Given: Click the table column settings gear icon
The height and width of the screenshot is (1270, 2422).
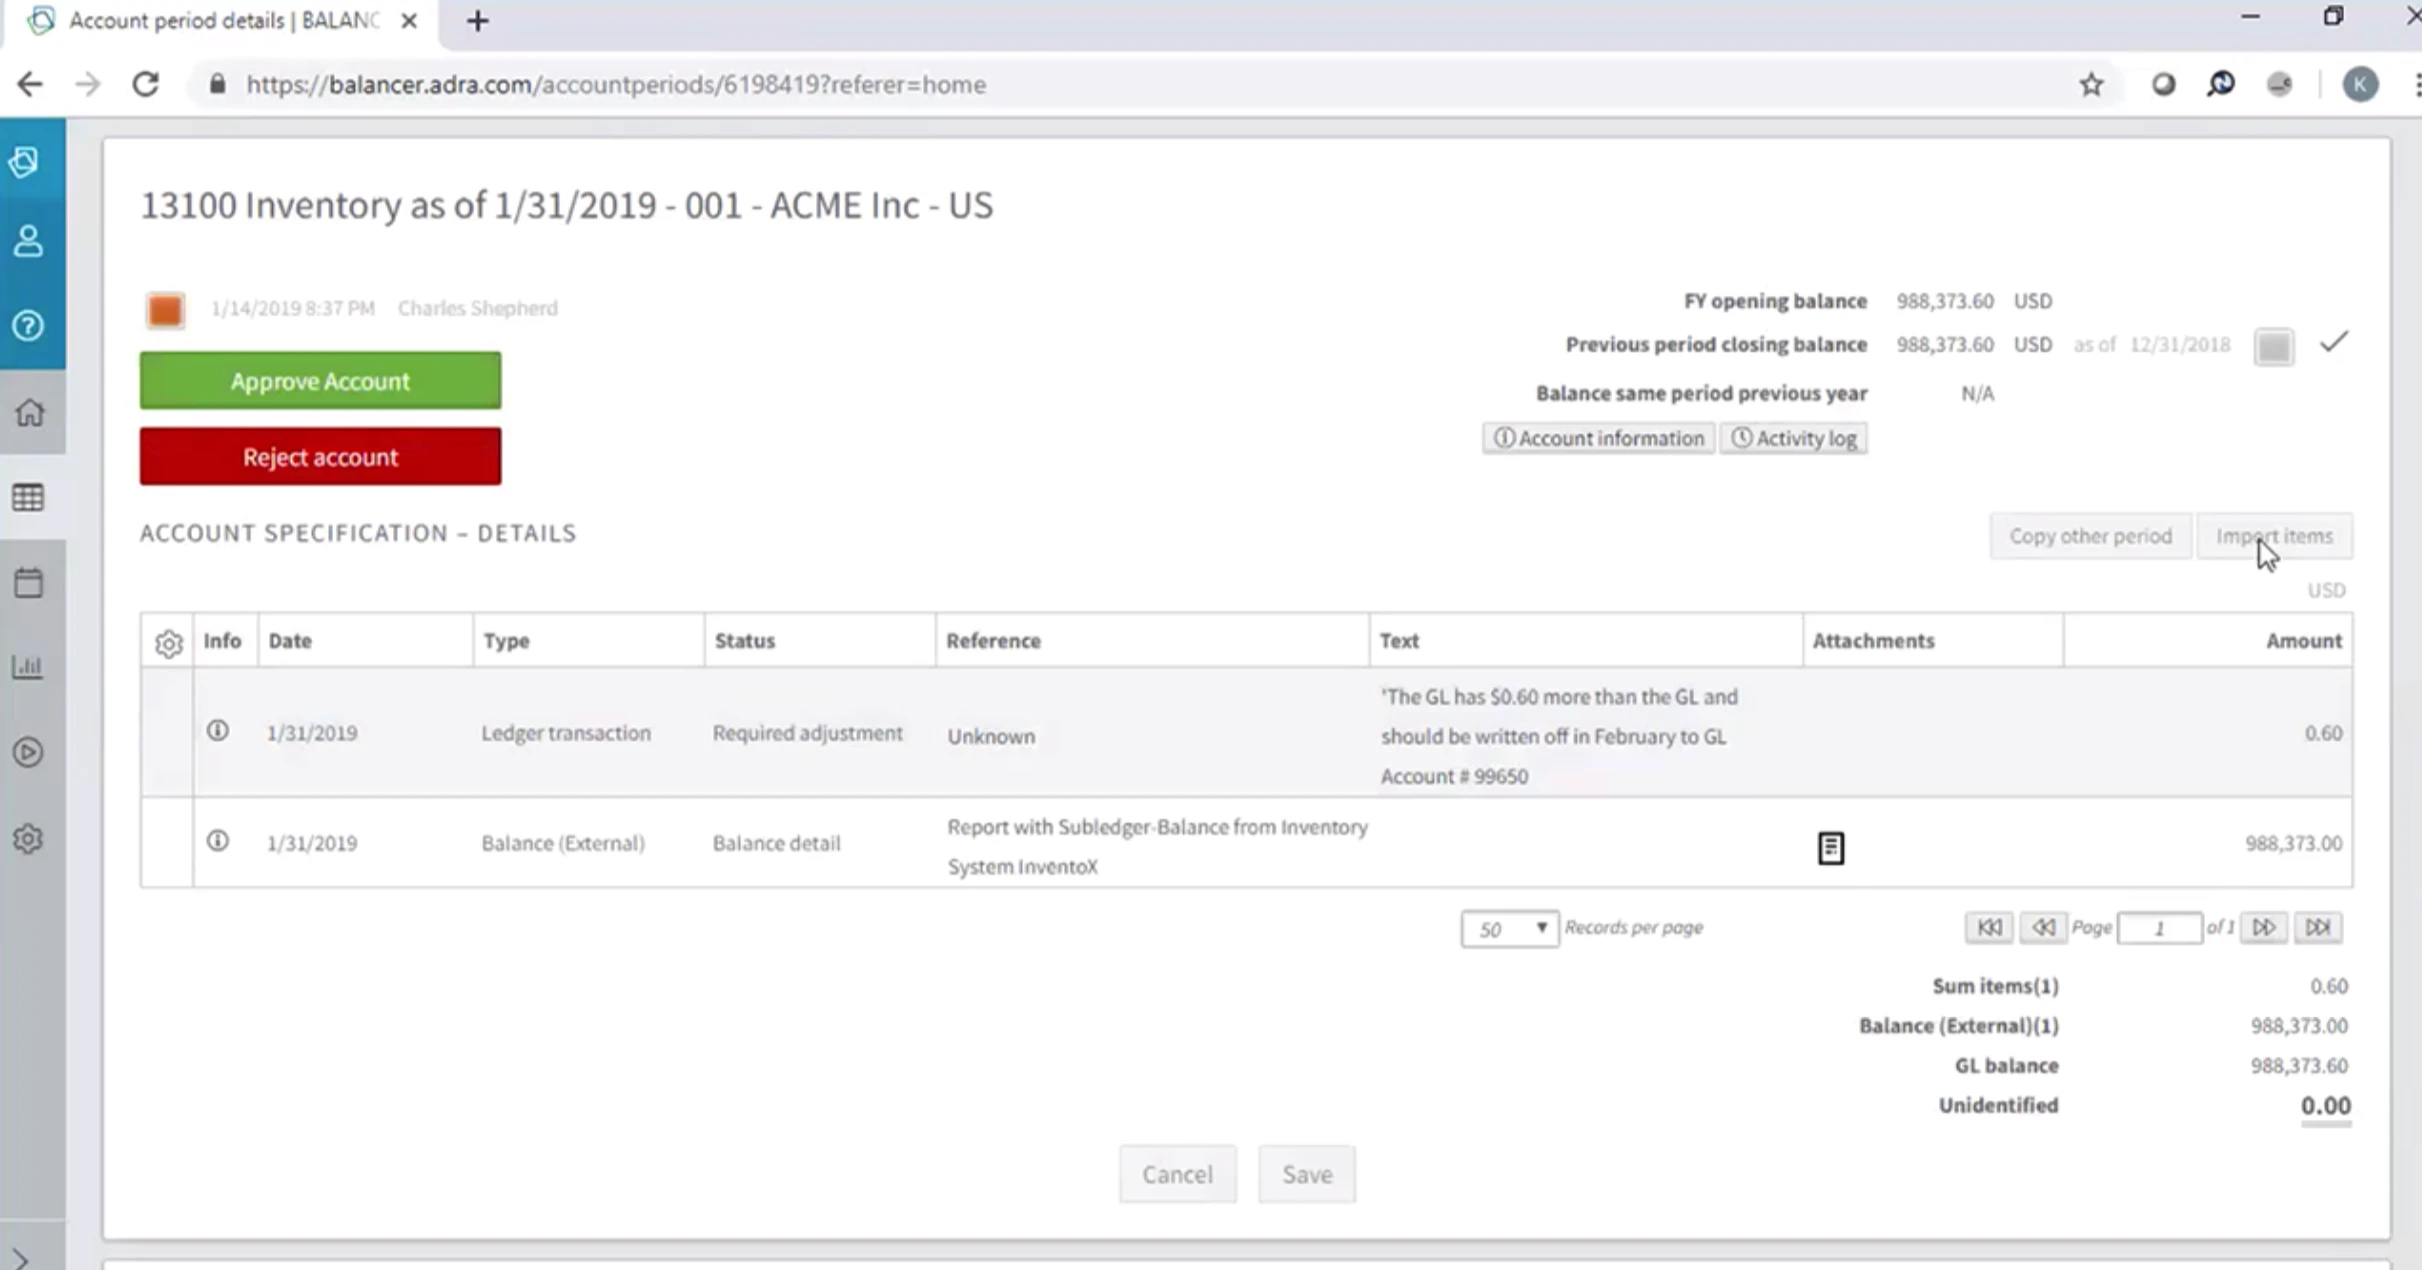Looking at the screenshot, I should (169, 643).
